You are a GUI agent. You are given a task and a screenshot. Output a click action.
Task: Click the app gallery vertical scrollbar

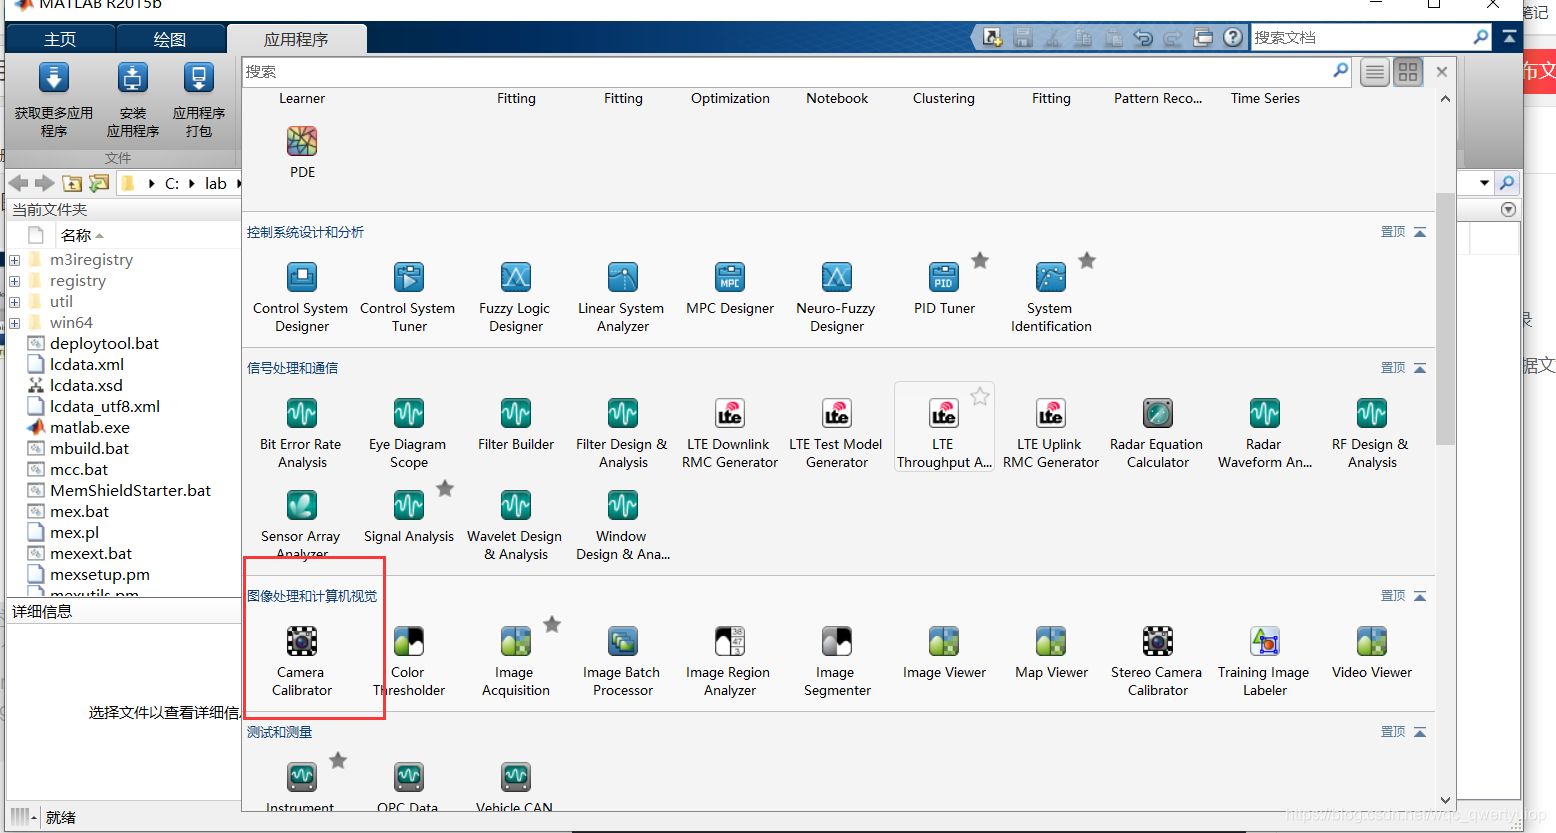tap(1445, 320)
